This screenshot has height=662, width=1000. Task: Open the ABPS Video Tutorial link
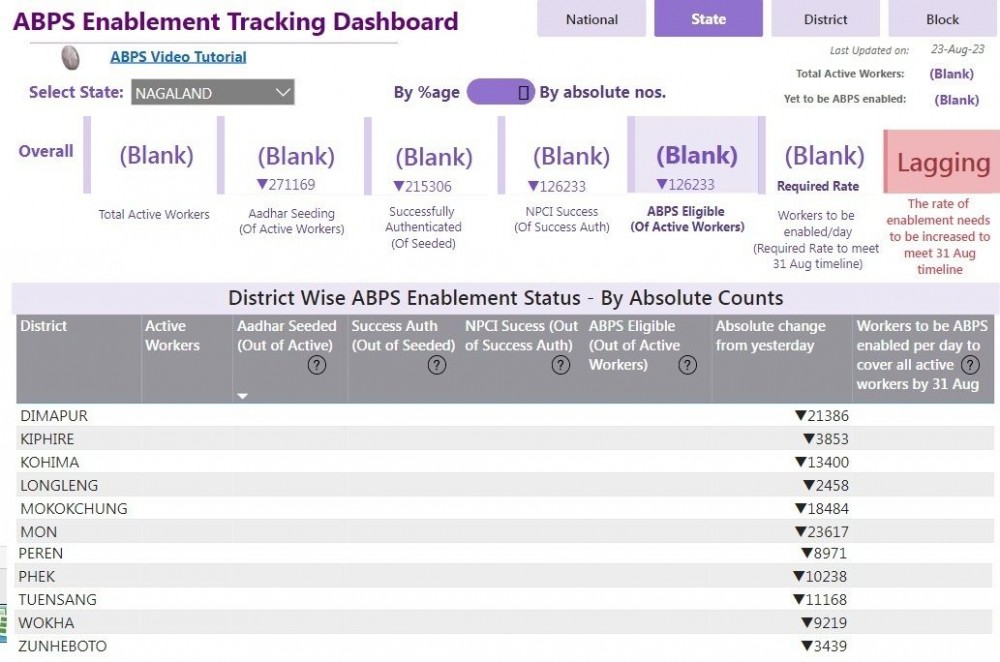[178, 57]
